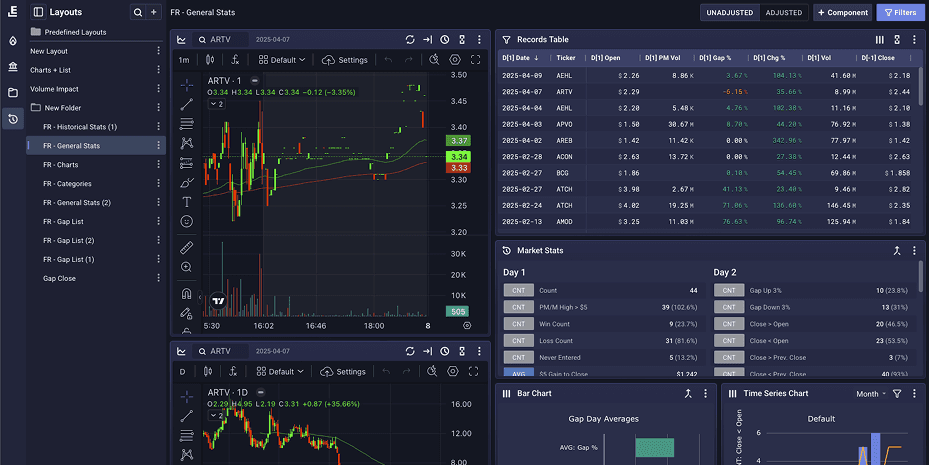929x465 pixels.
Task: Select the patterns tool in 1m chart
Action: pos(187,143)
